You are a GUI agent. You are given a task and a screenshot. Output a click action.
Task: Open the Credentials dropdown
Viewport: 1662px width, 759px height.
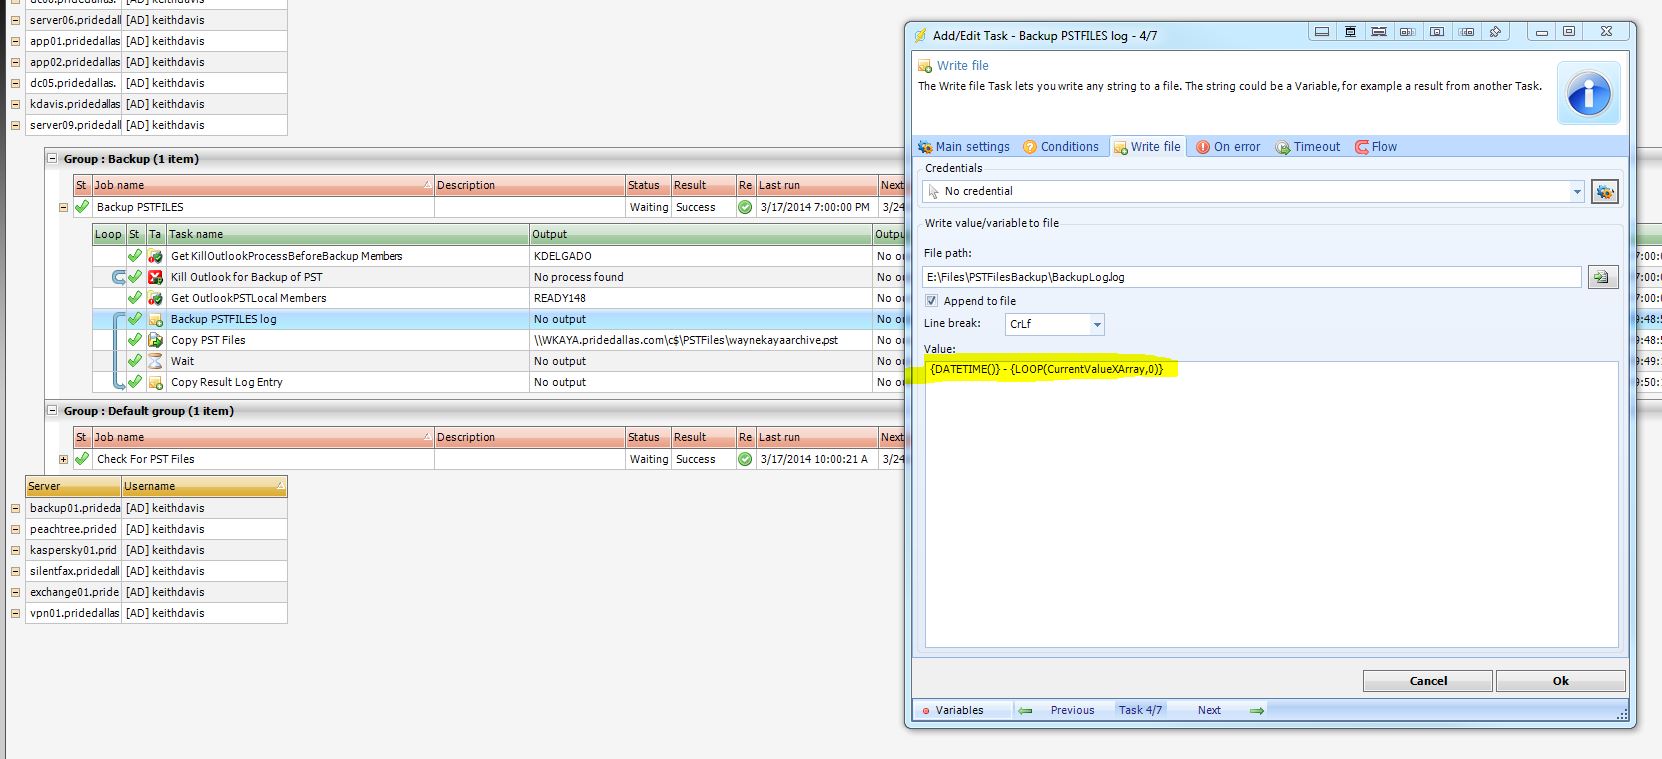point(1577,192)
